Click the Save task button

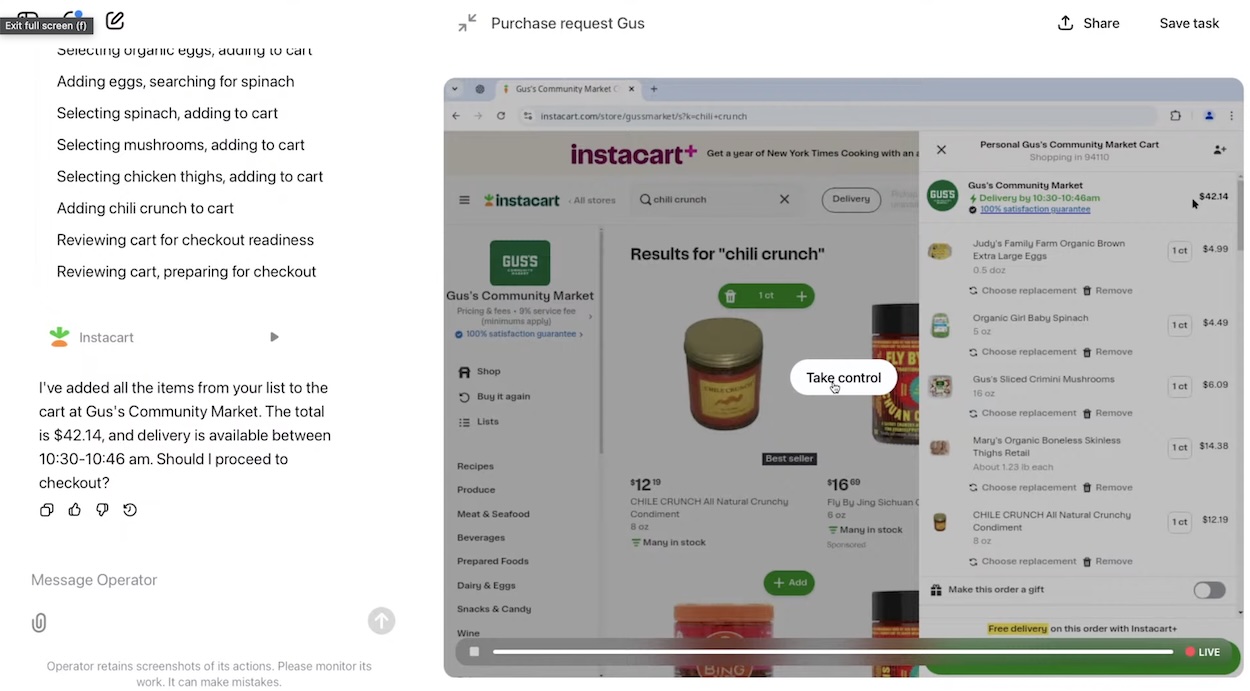1189,23
